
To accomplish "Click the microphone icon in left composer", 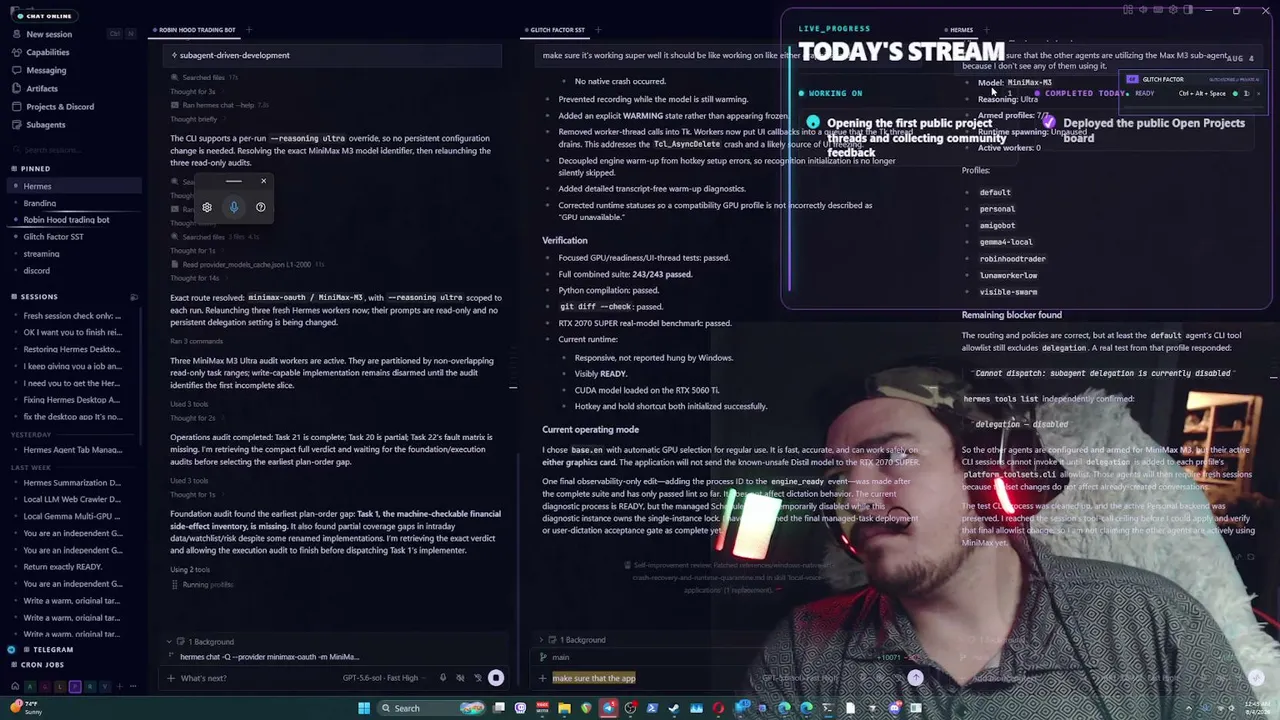I will (x=442, y=678).
